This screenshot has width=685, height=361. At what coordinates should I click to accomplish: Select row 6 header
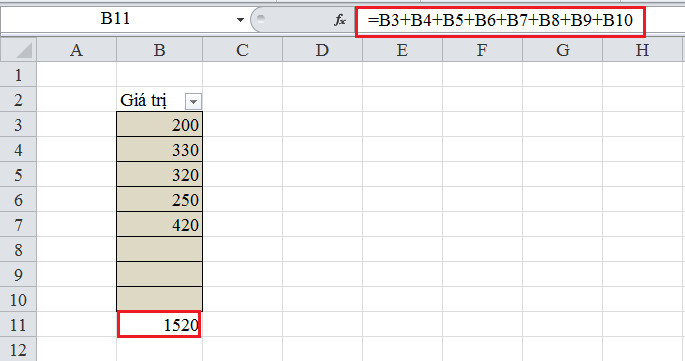tap(18, 199)
